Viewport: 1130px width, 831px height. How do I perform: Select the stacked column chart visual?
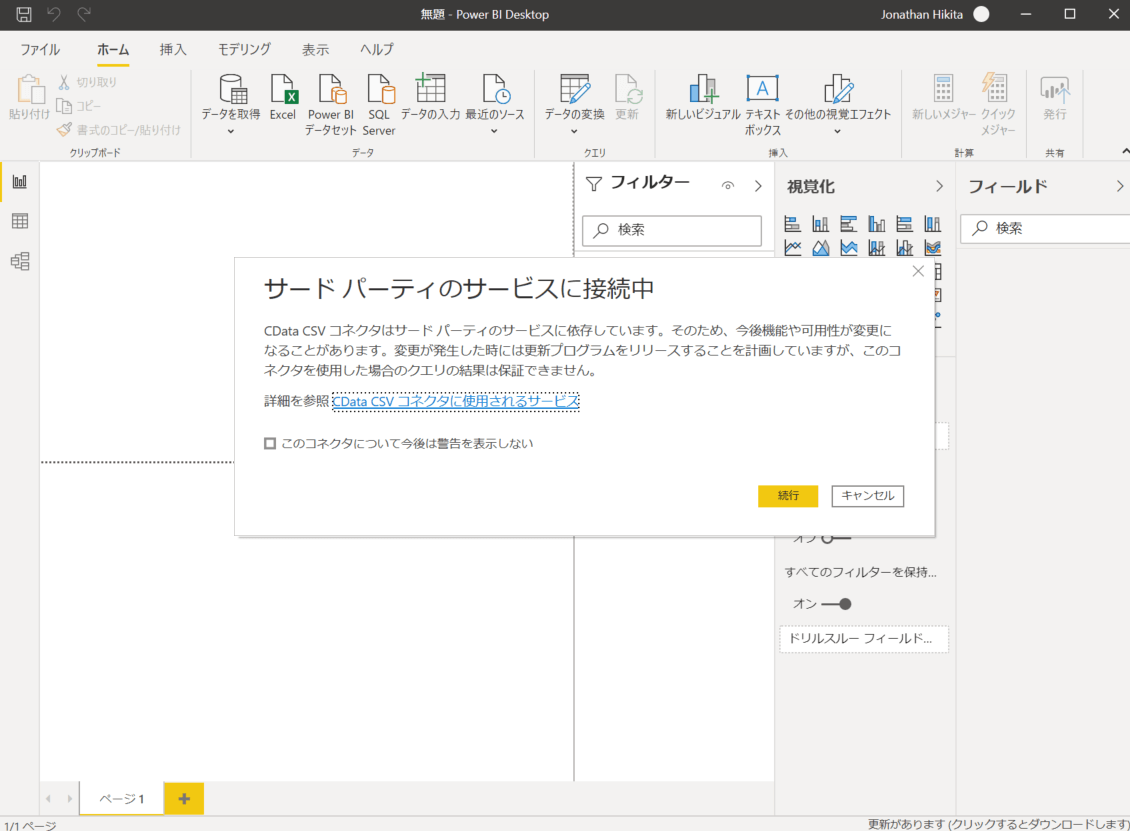coord(820,224)
